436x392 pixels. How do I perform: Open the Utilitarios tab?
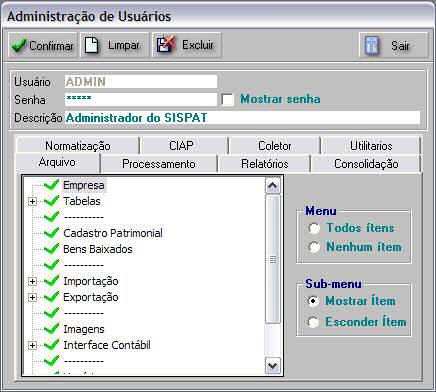371,146
